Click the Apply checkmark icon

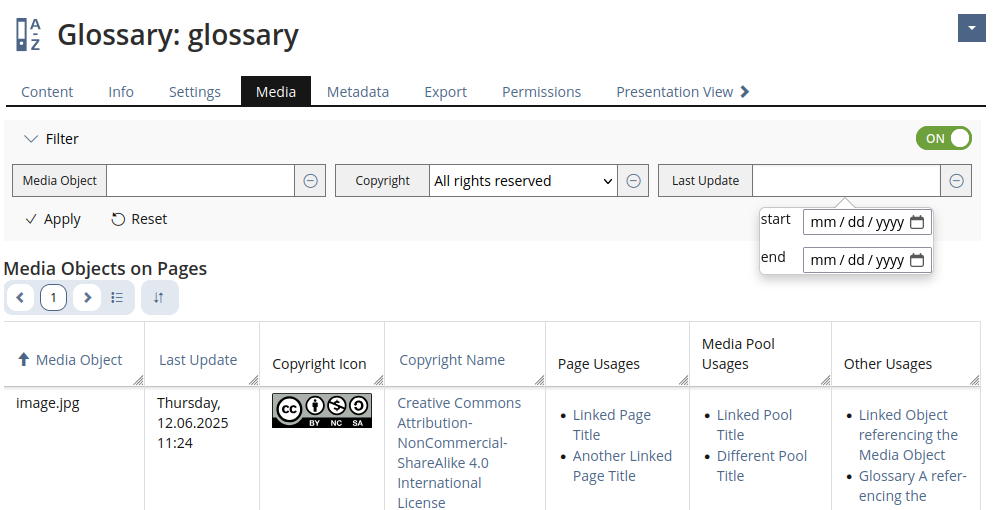pyautogui.click(x=30, y=219)
